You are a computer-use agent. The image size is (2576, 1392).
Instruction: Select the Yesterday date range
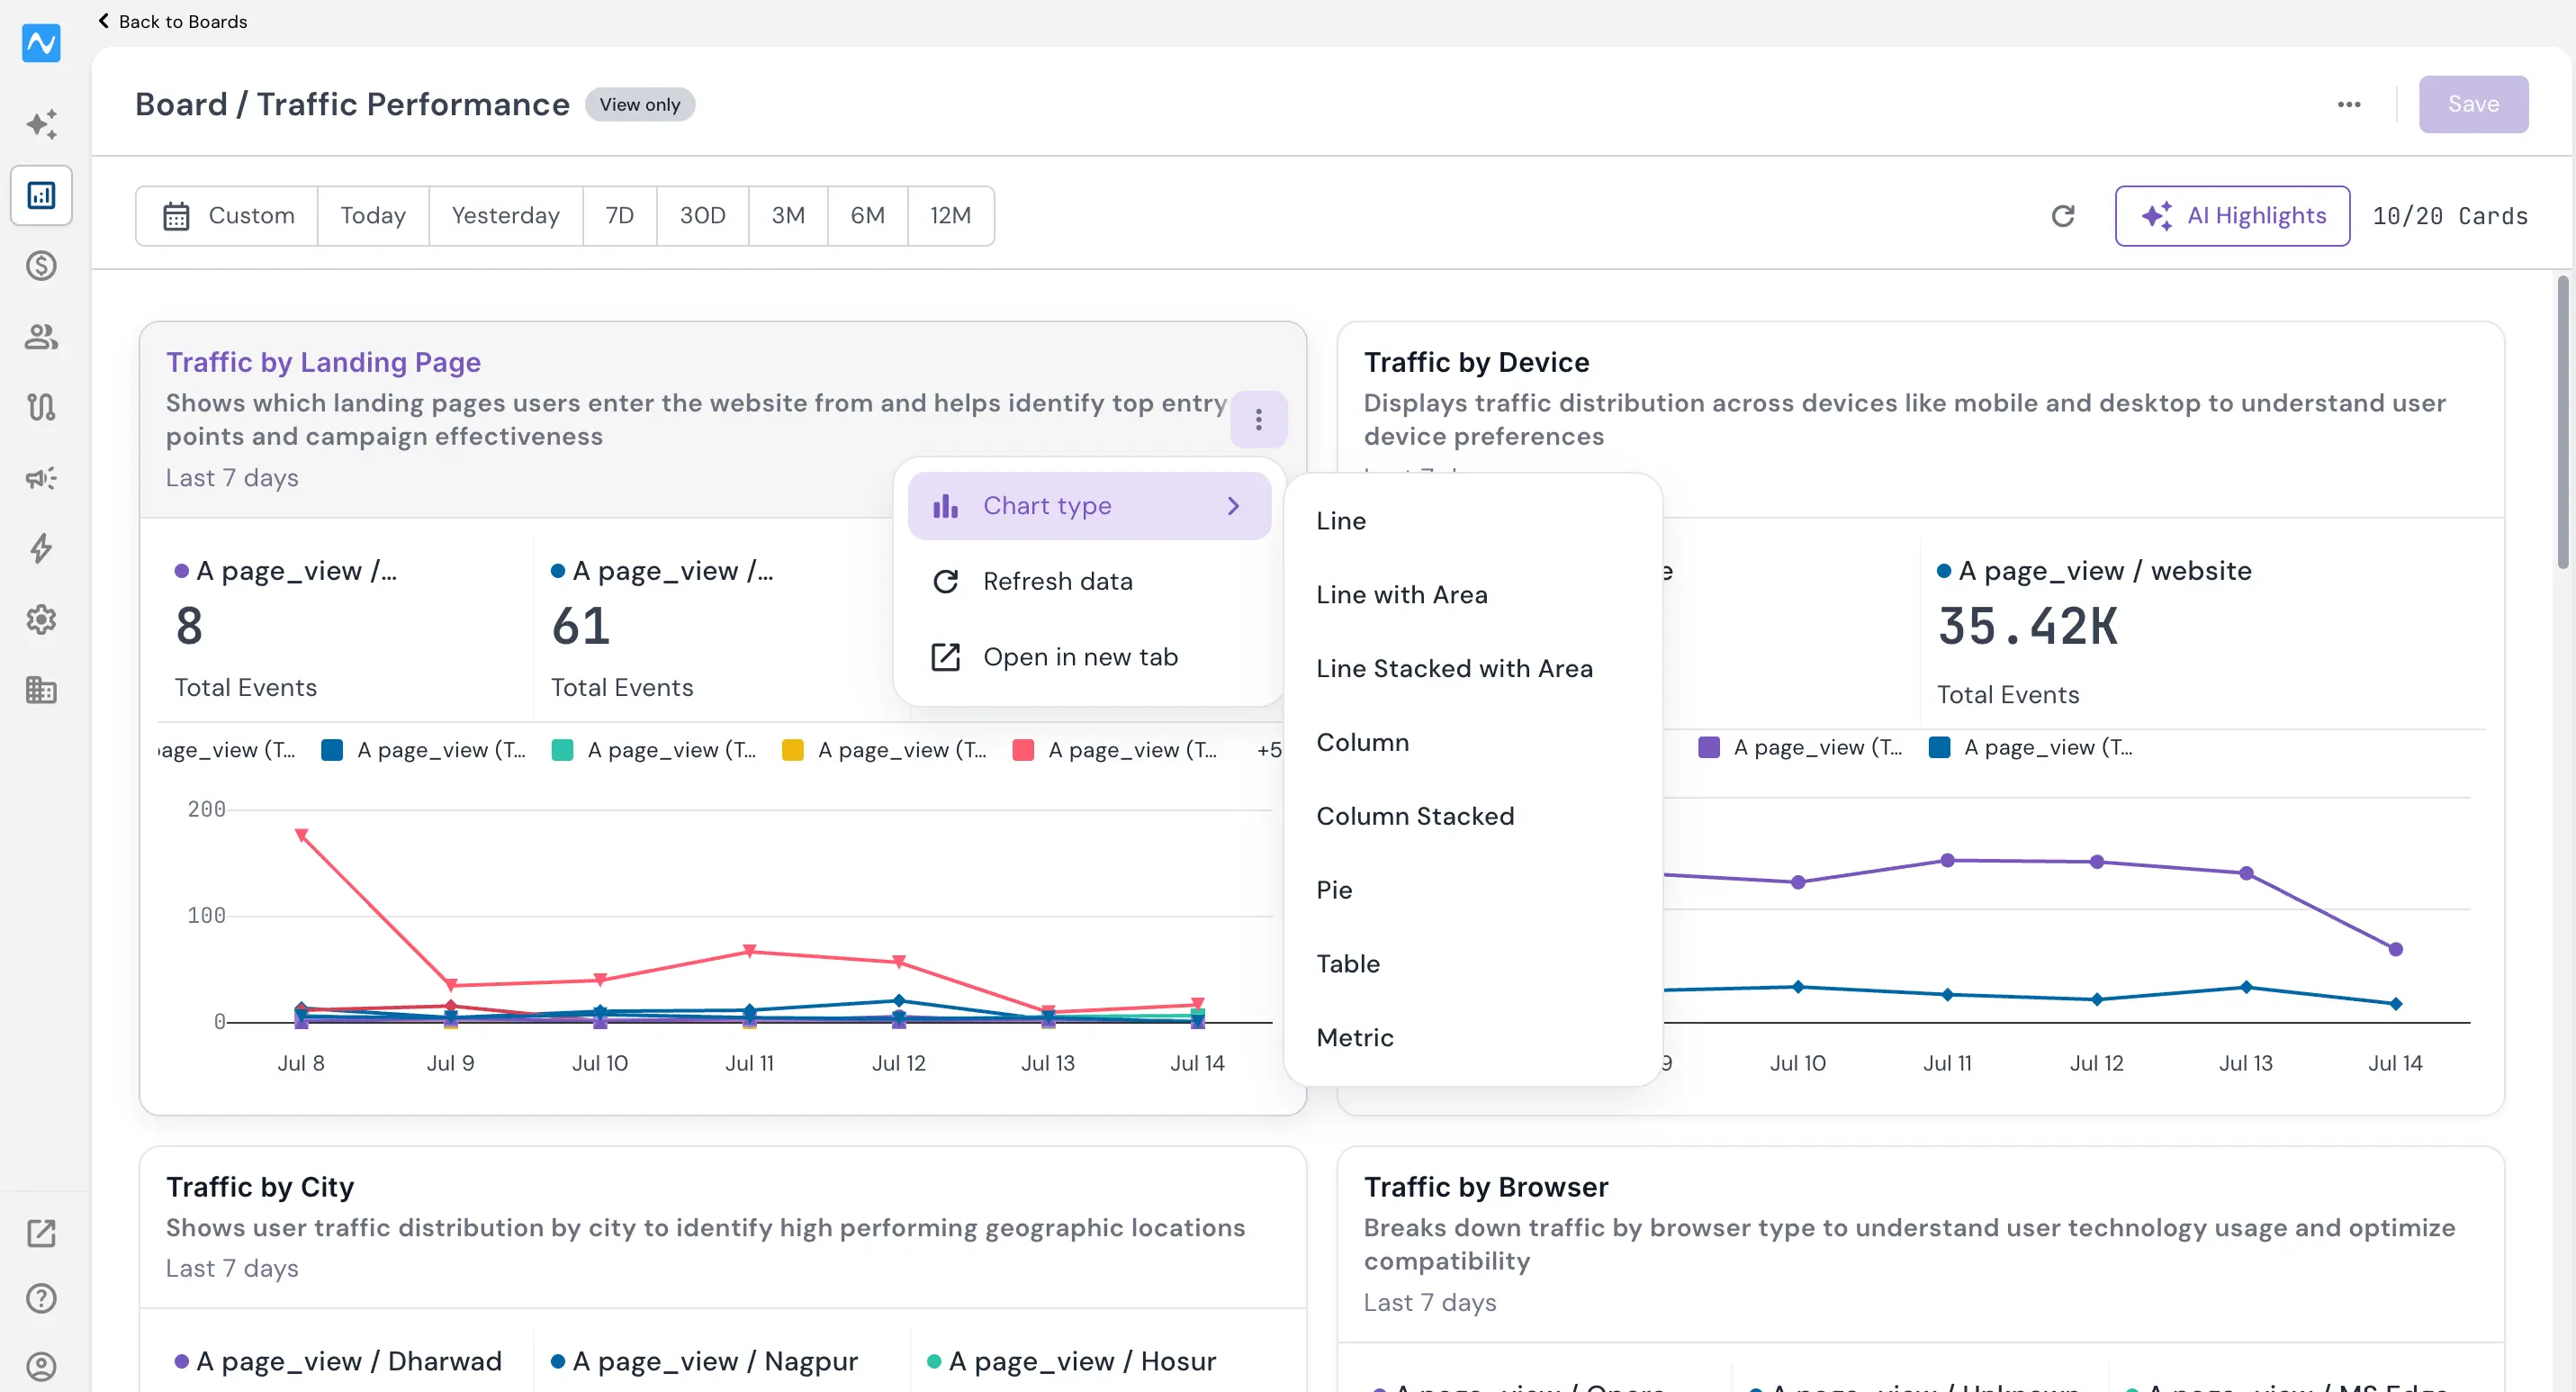tap(505, 216)
